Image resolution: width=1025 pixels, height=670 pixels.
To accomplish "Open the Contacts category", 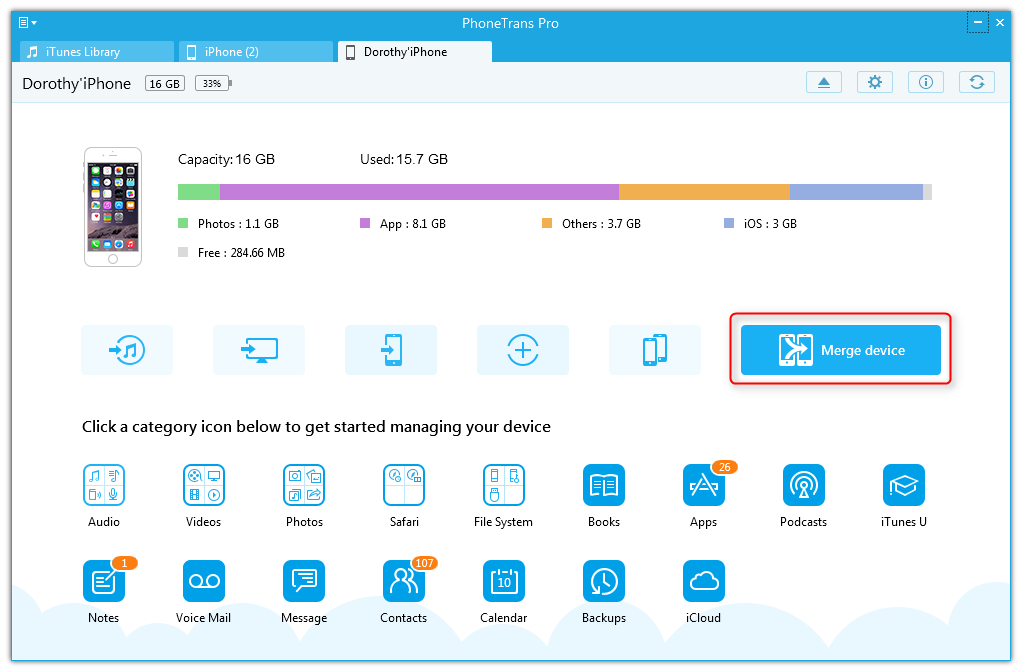I will (x=404, y=581).
